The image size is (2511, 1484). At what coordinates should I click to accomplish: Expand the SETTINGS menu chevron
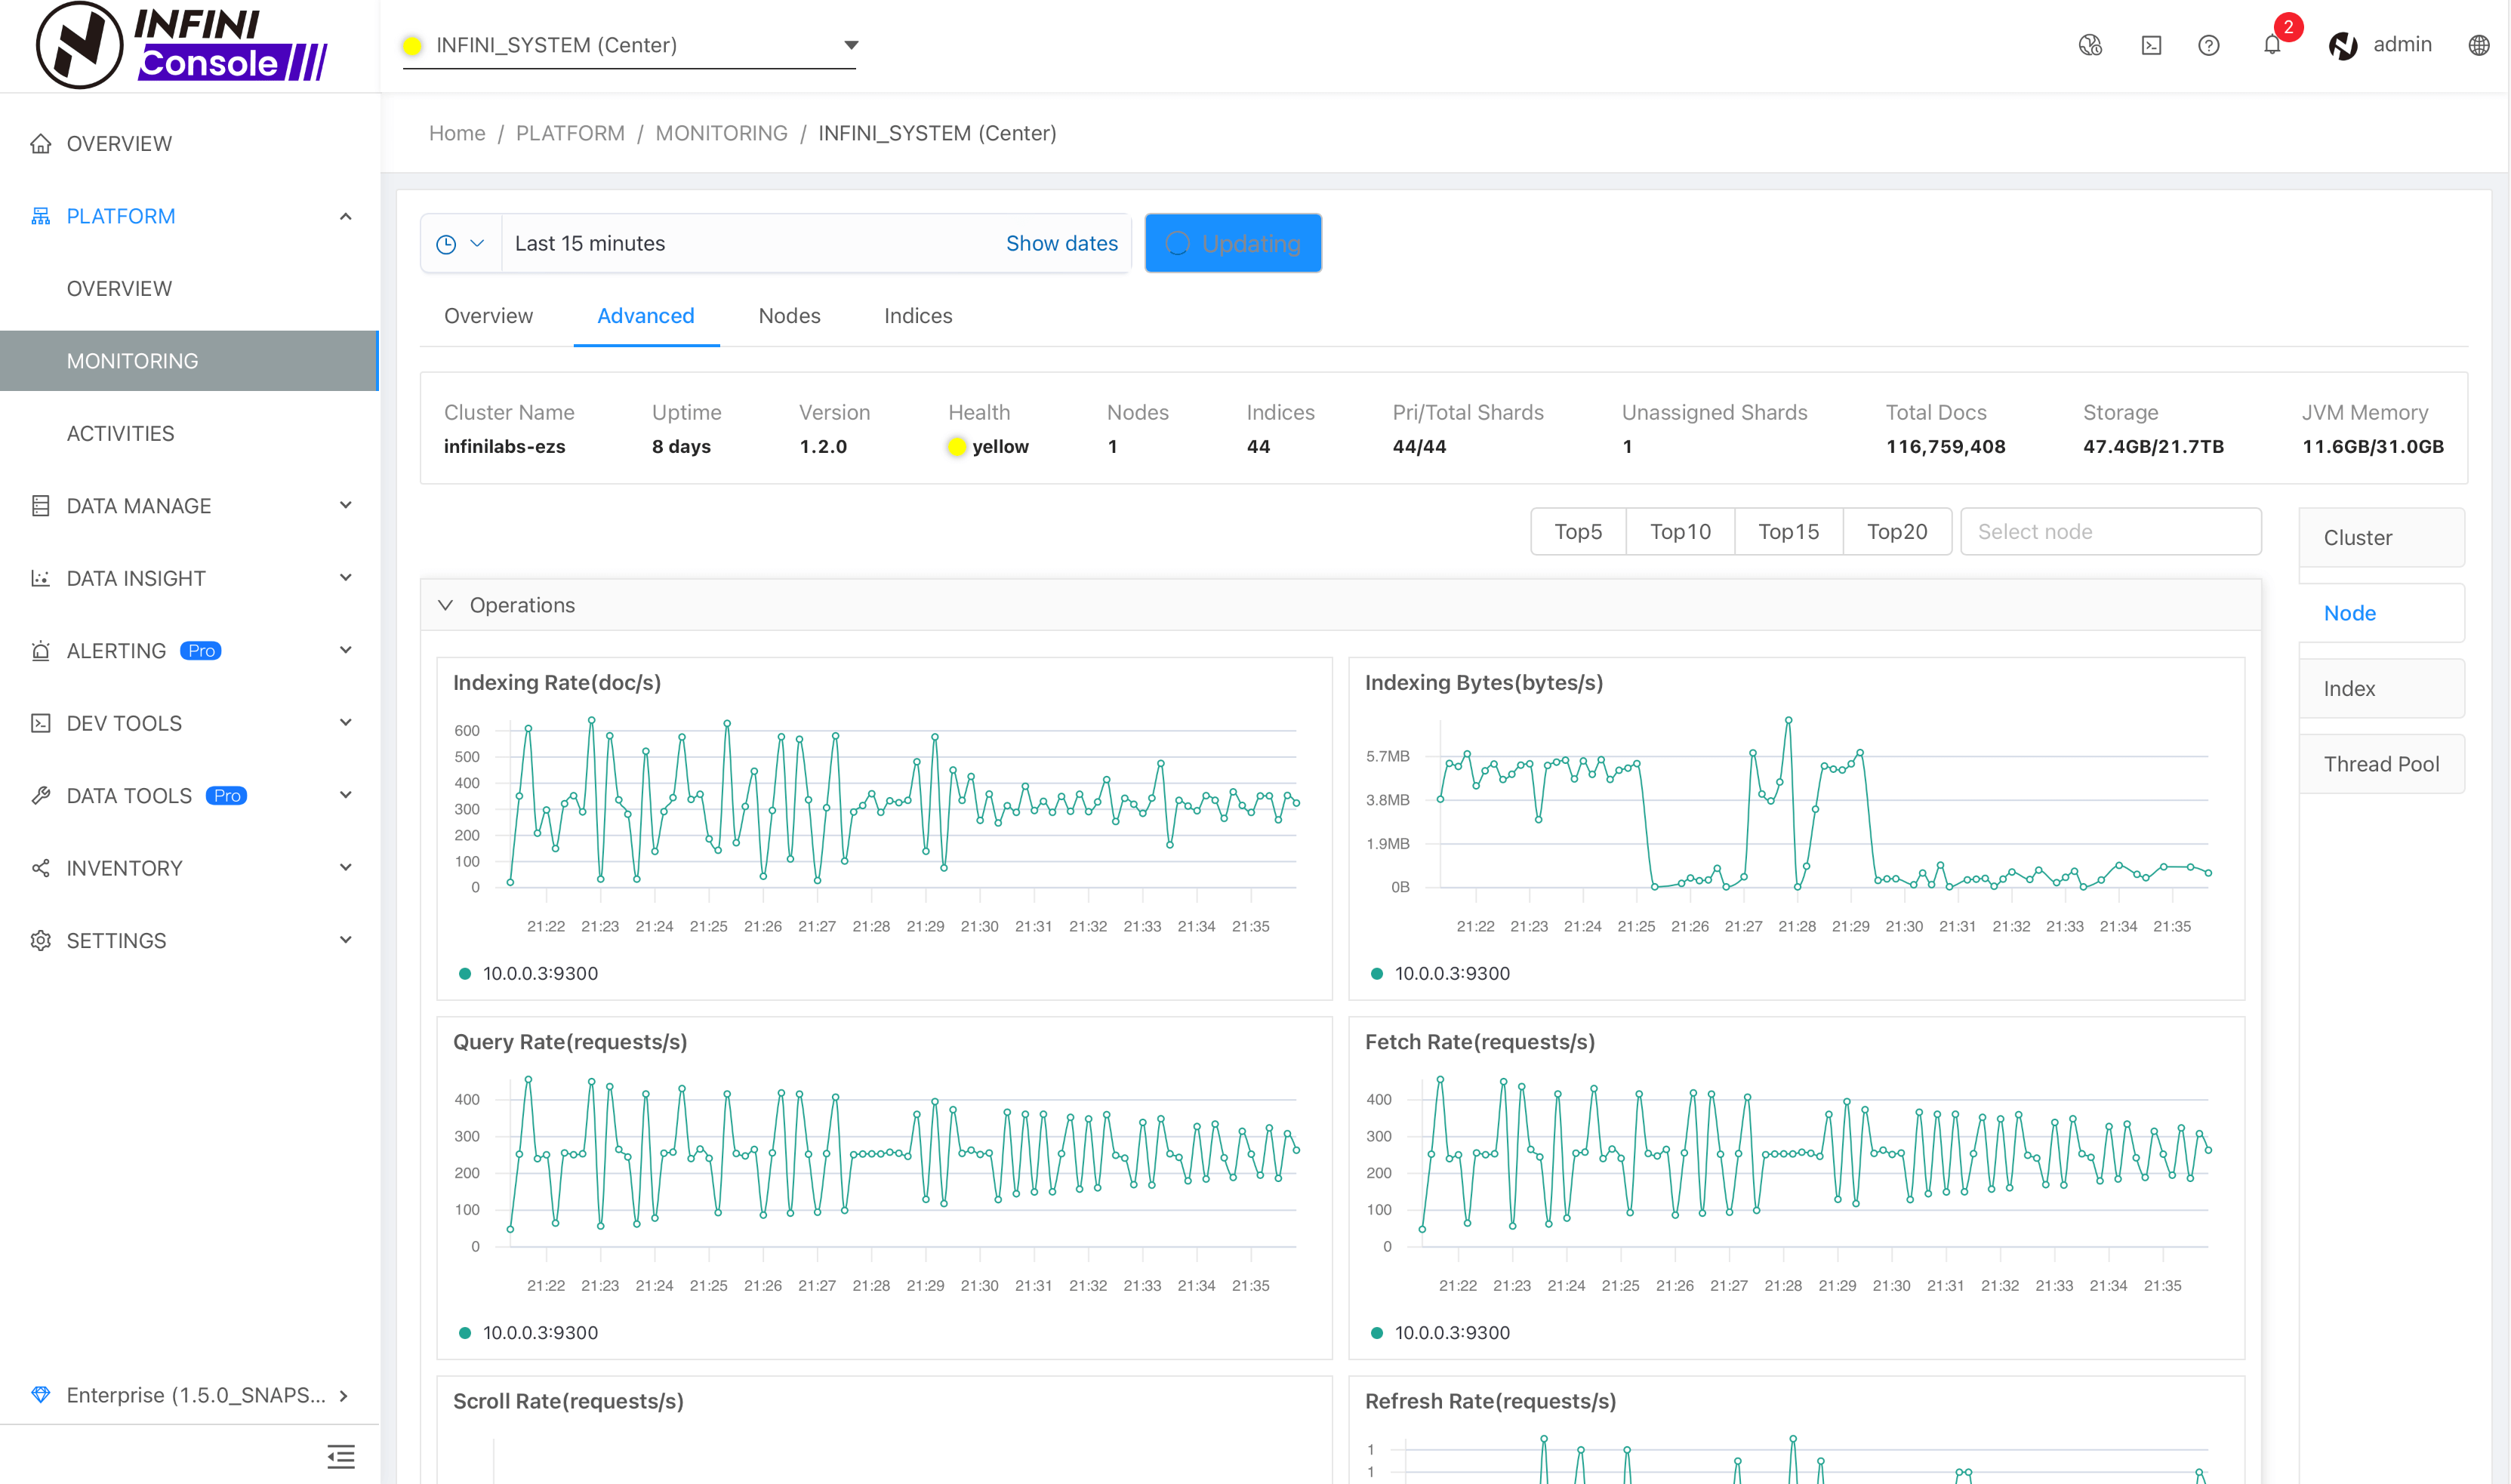pos(345,941)
